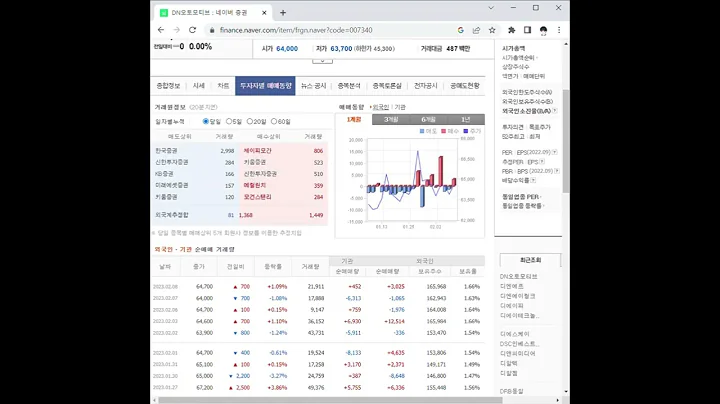This screenshot has width=720, height=404.
Task: Select the 20일 radio button
Action: (250, 121)
